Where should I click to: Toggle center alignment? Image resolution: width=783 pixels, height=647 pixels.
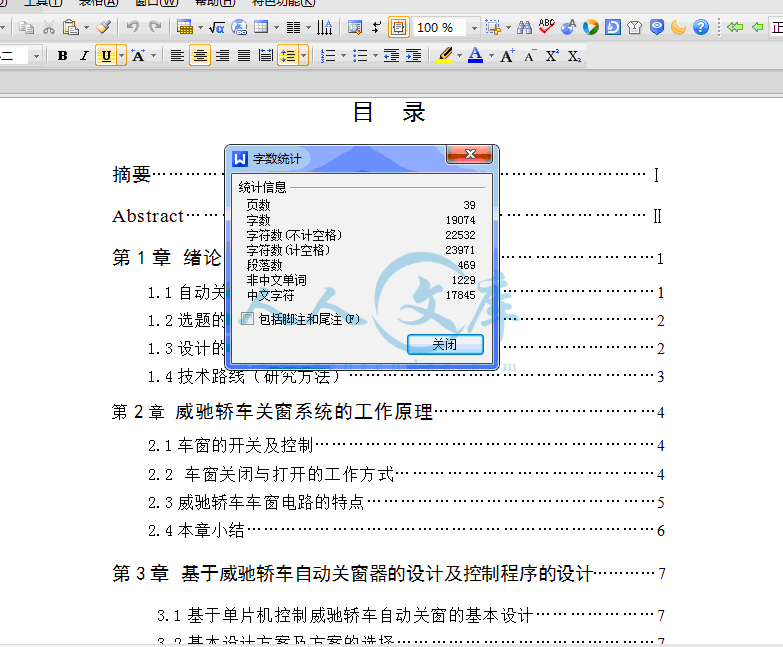(x=200, y=55)
